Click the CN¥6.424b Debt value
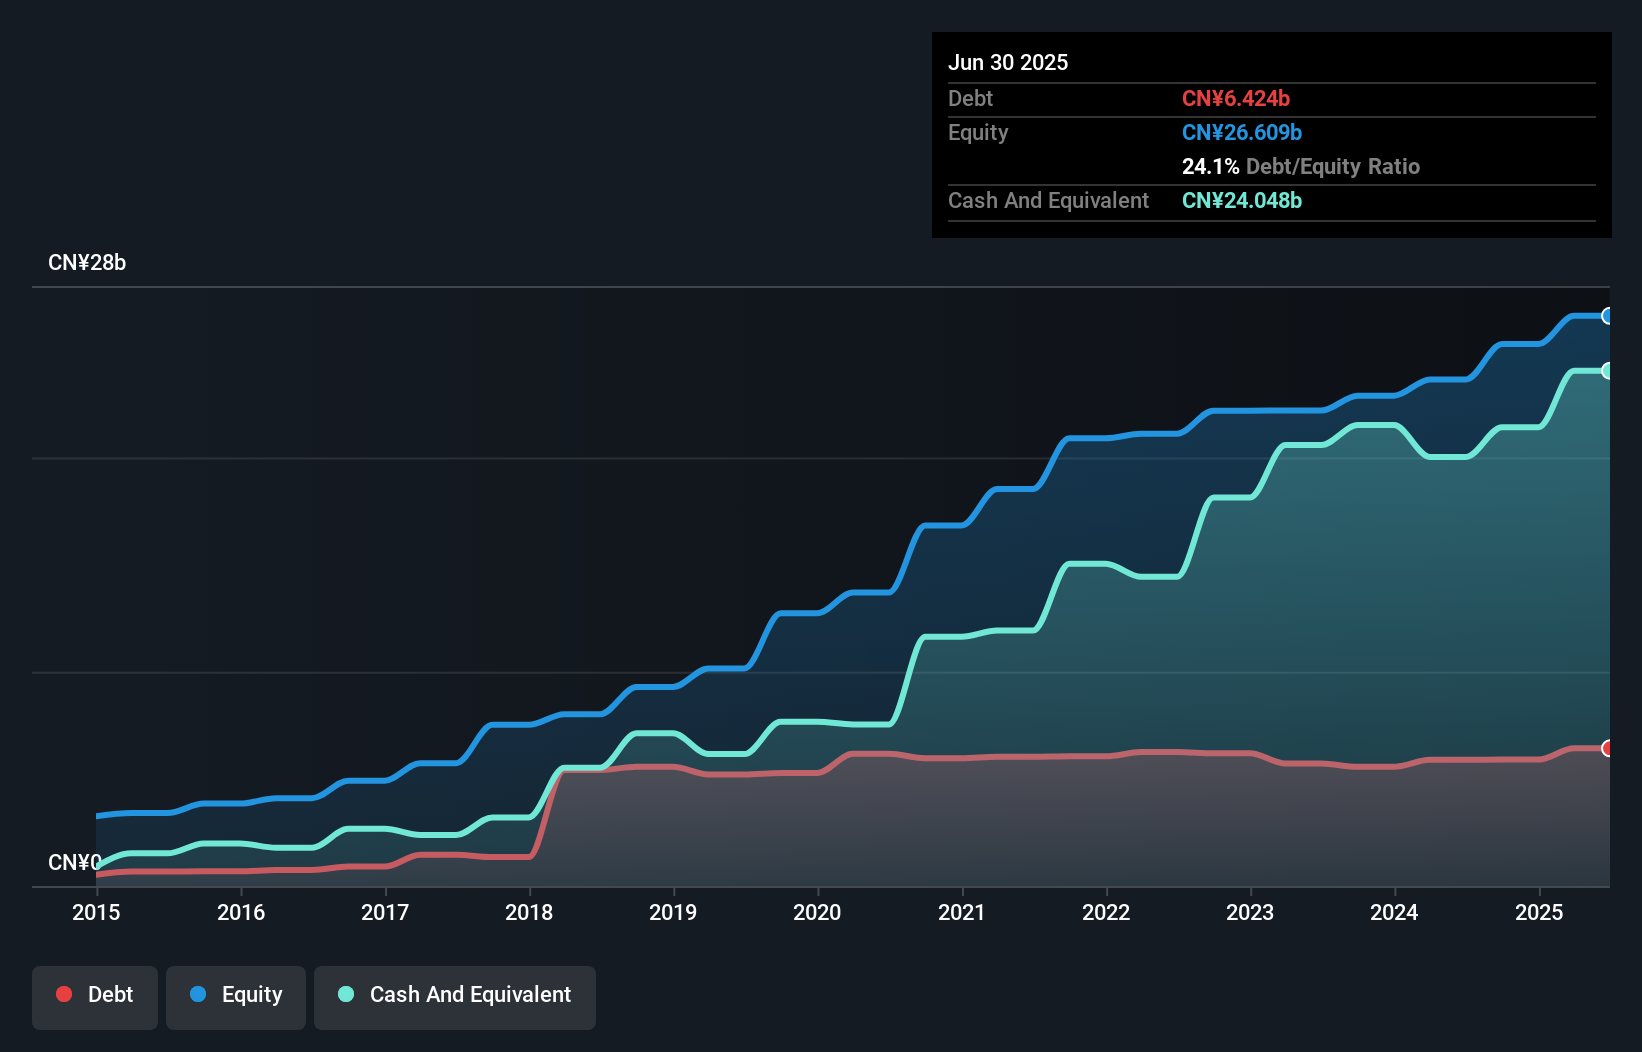 (x=1237, y=99)
